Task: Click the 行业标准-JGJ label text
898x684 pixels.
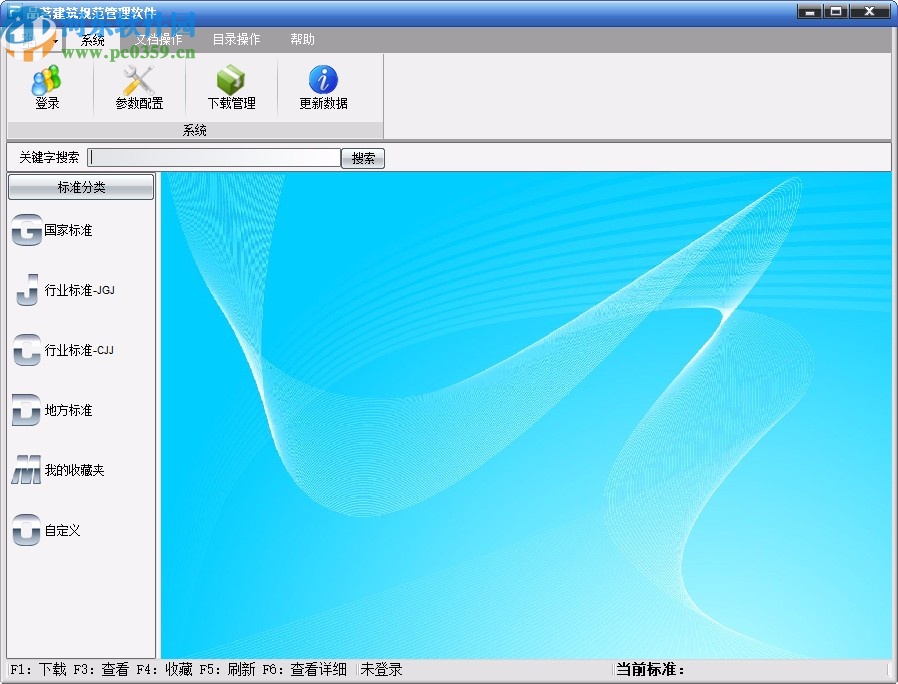Action: tap(80, 290)
